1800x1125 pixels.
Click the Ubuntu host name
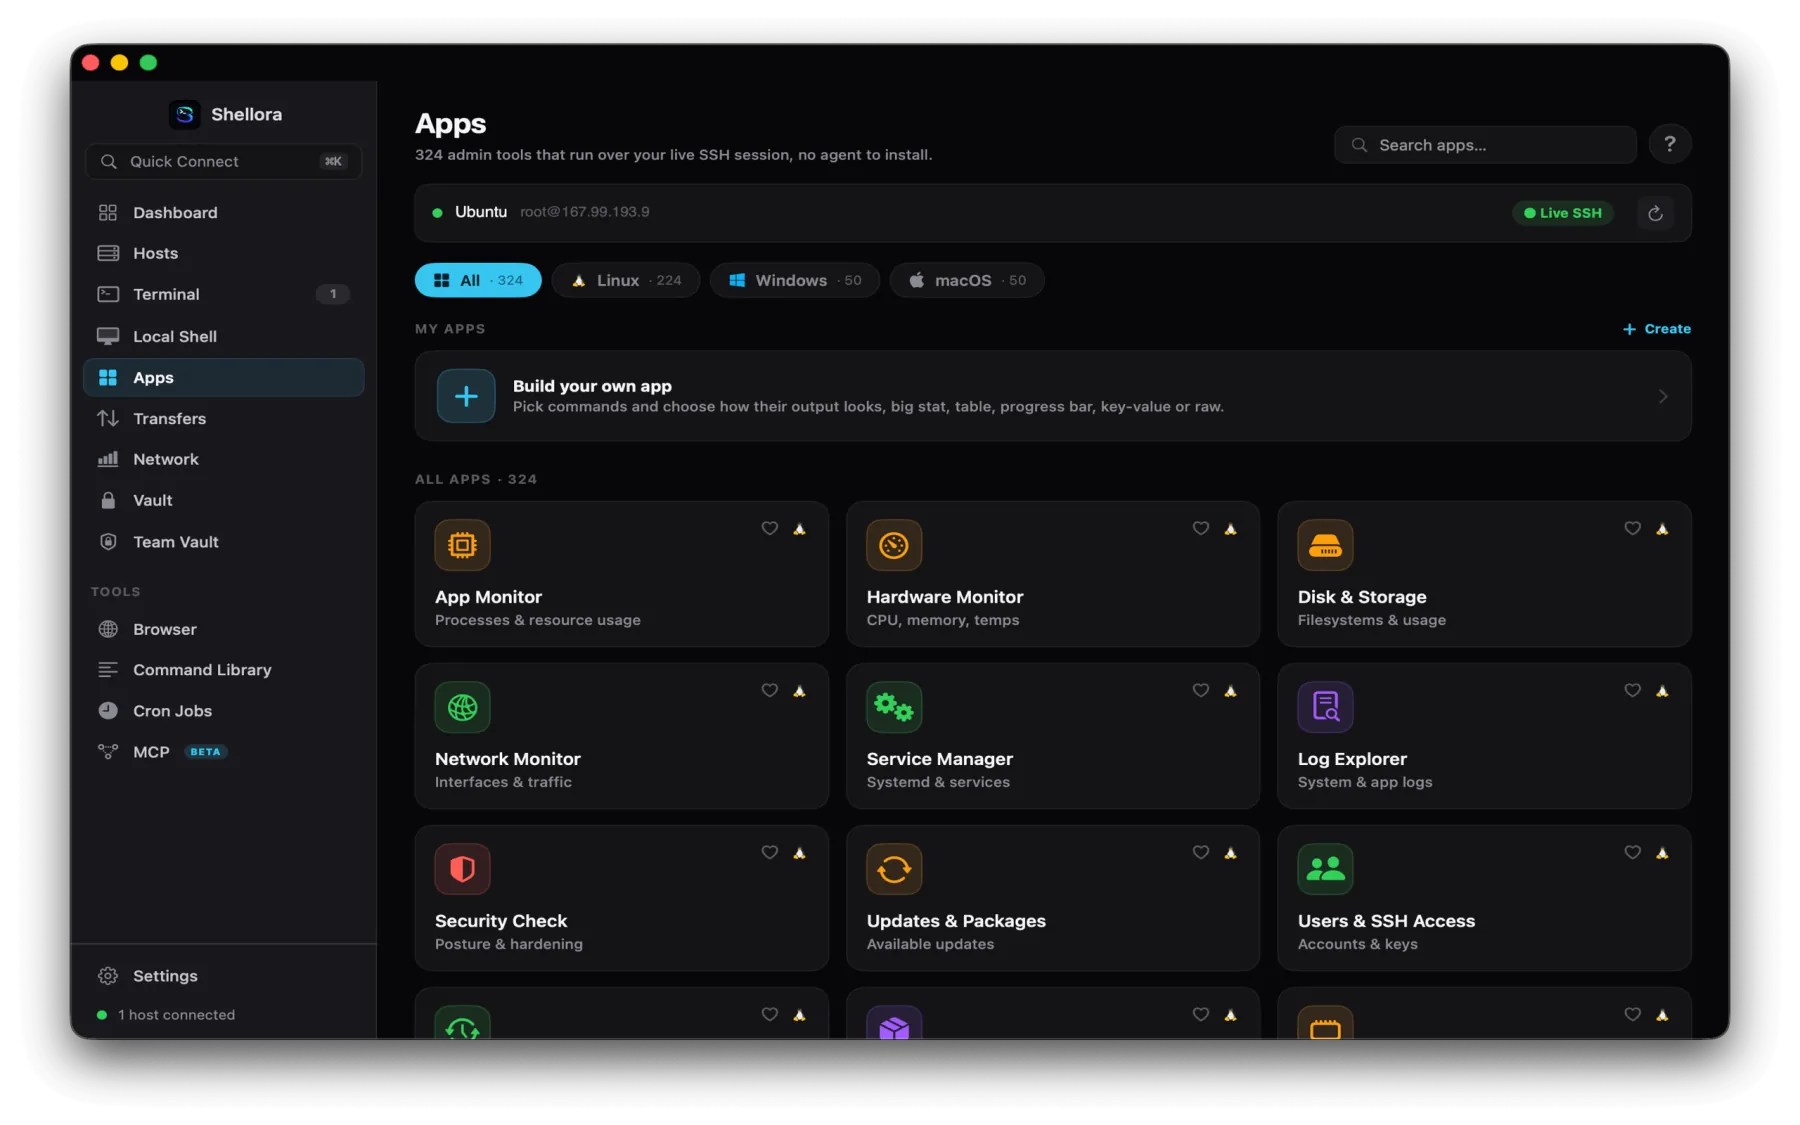point(481,212)
